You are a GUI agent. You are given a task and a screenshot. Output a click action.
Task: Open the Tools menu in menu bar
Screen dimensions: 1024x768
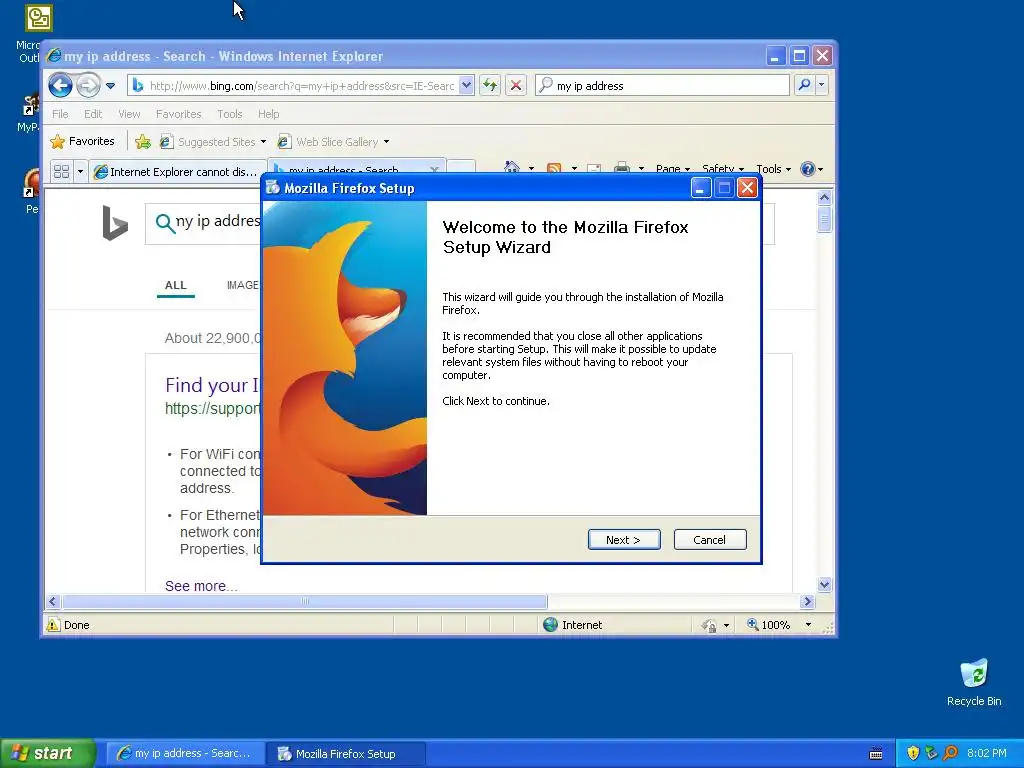(x=230, y=114)
